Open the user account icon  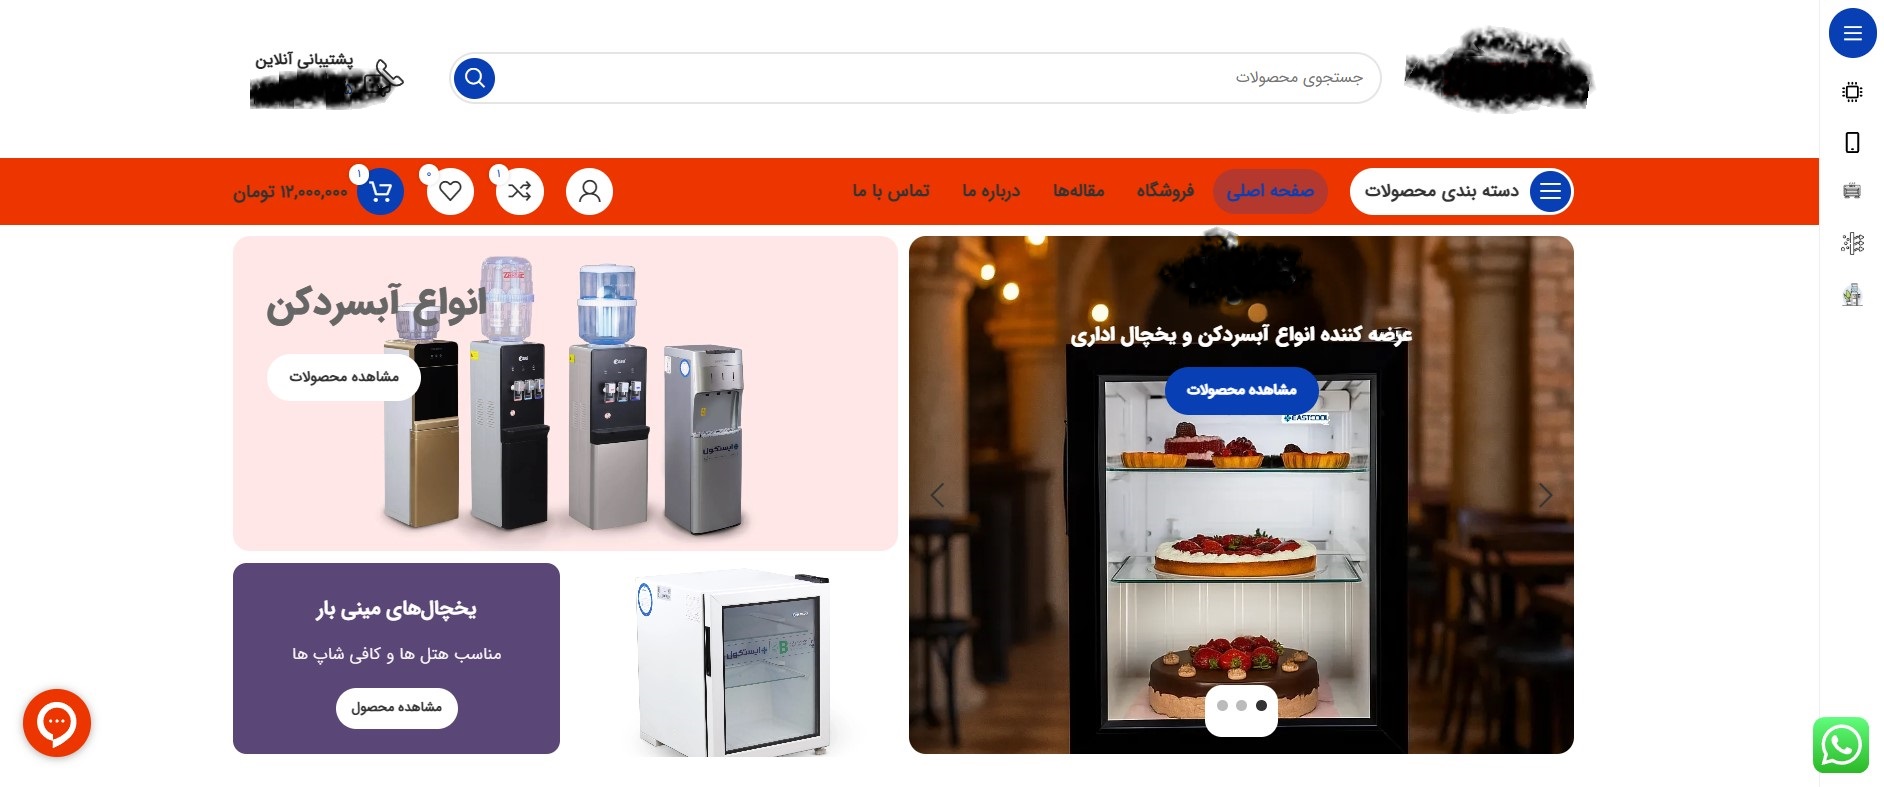590,191
